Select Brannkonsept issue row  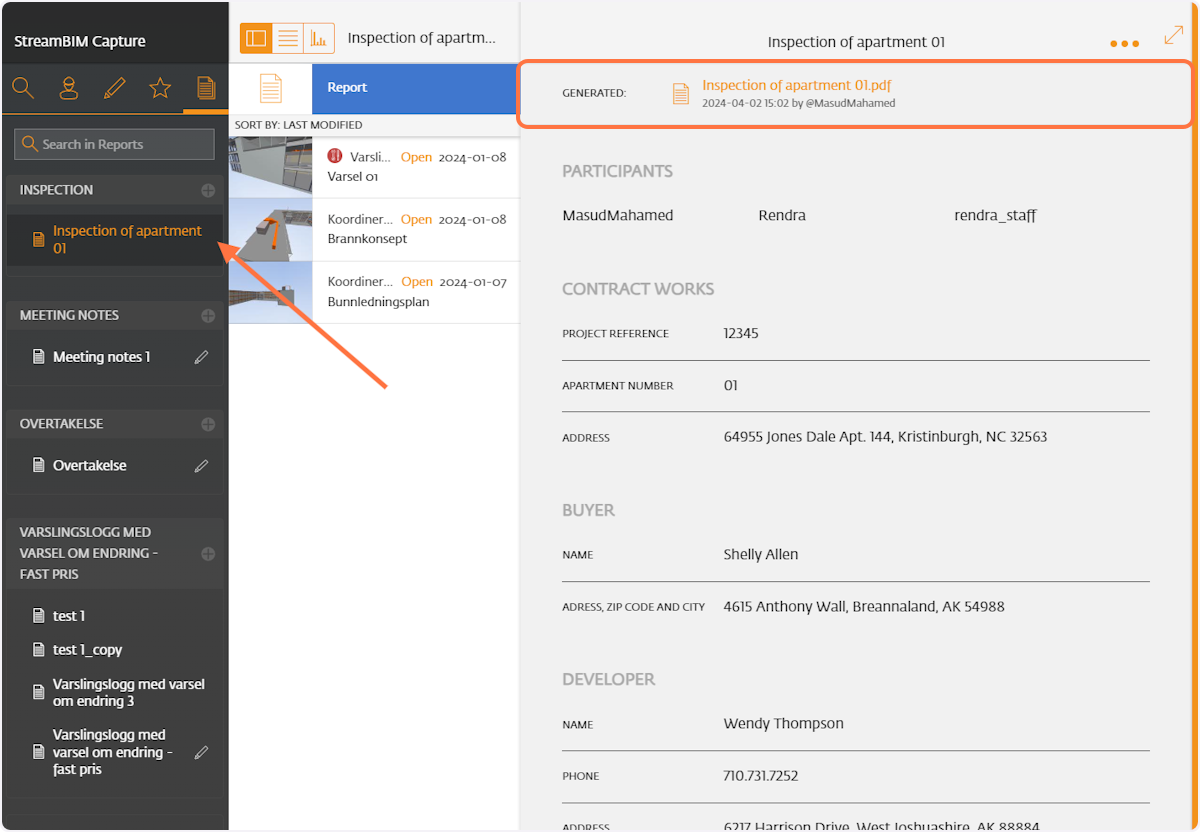point(374,229)
